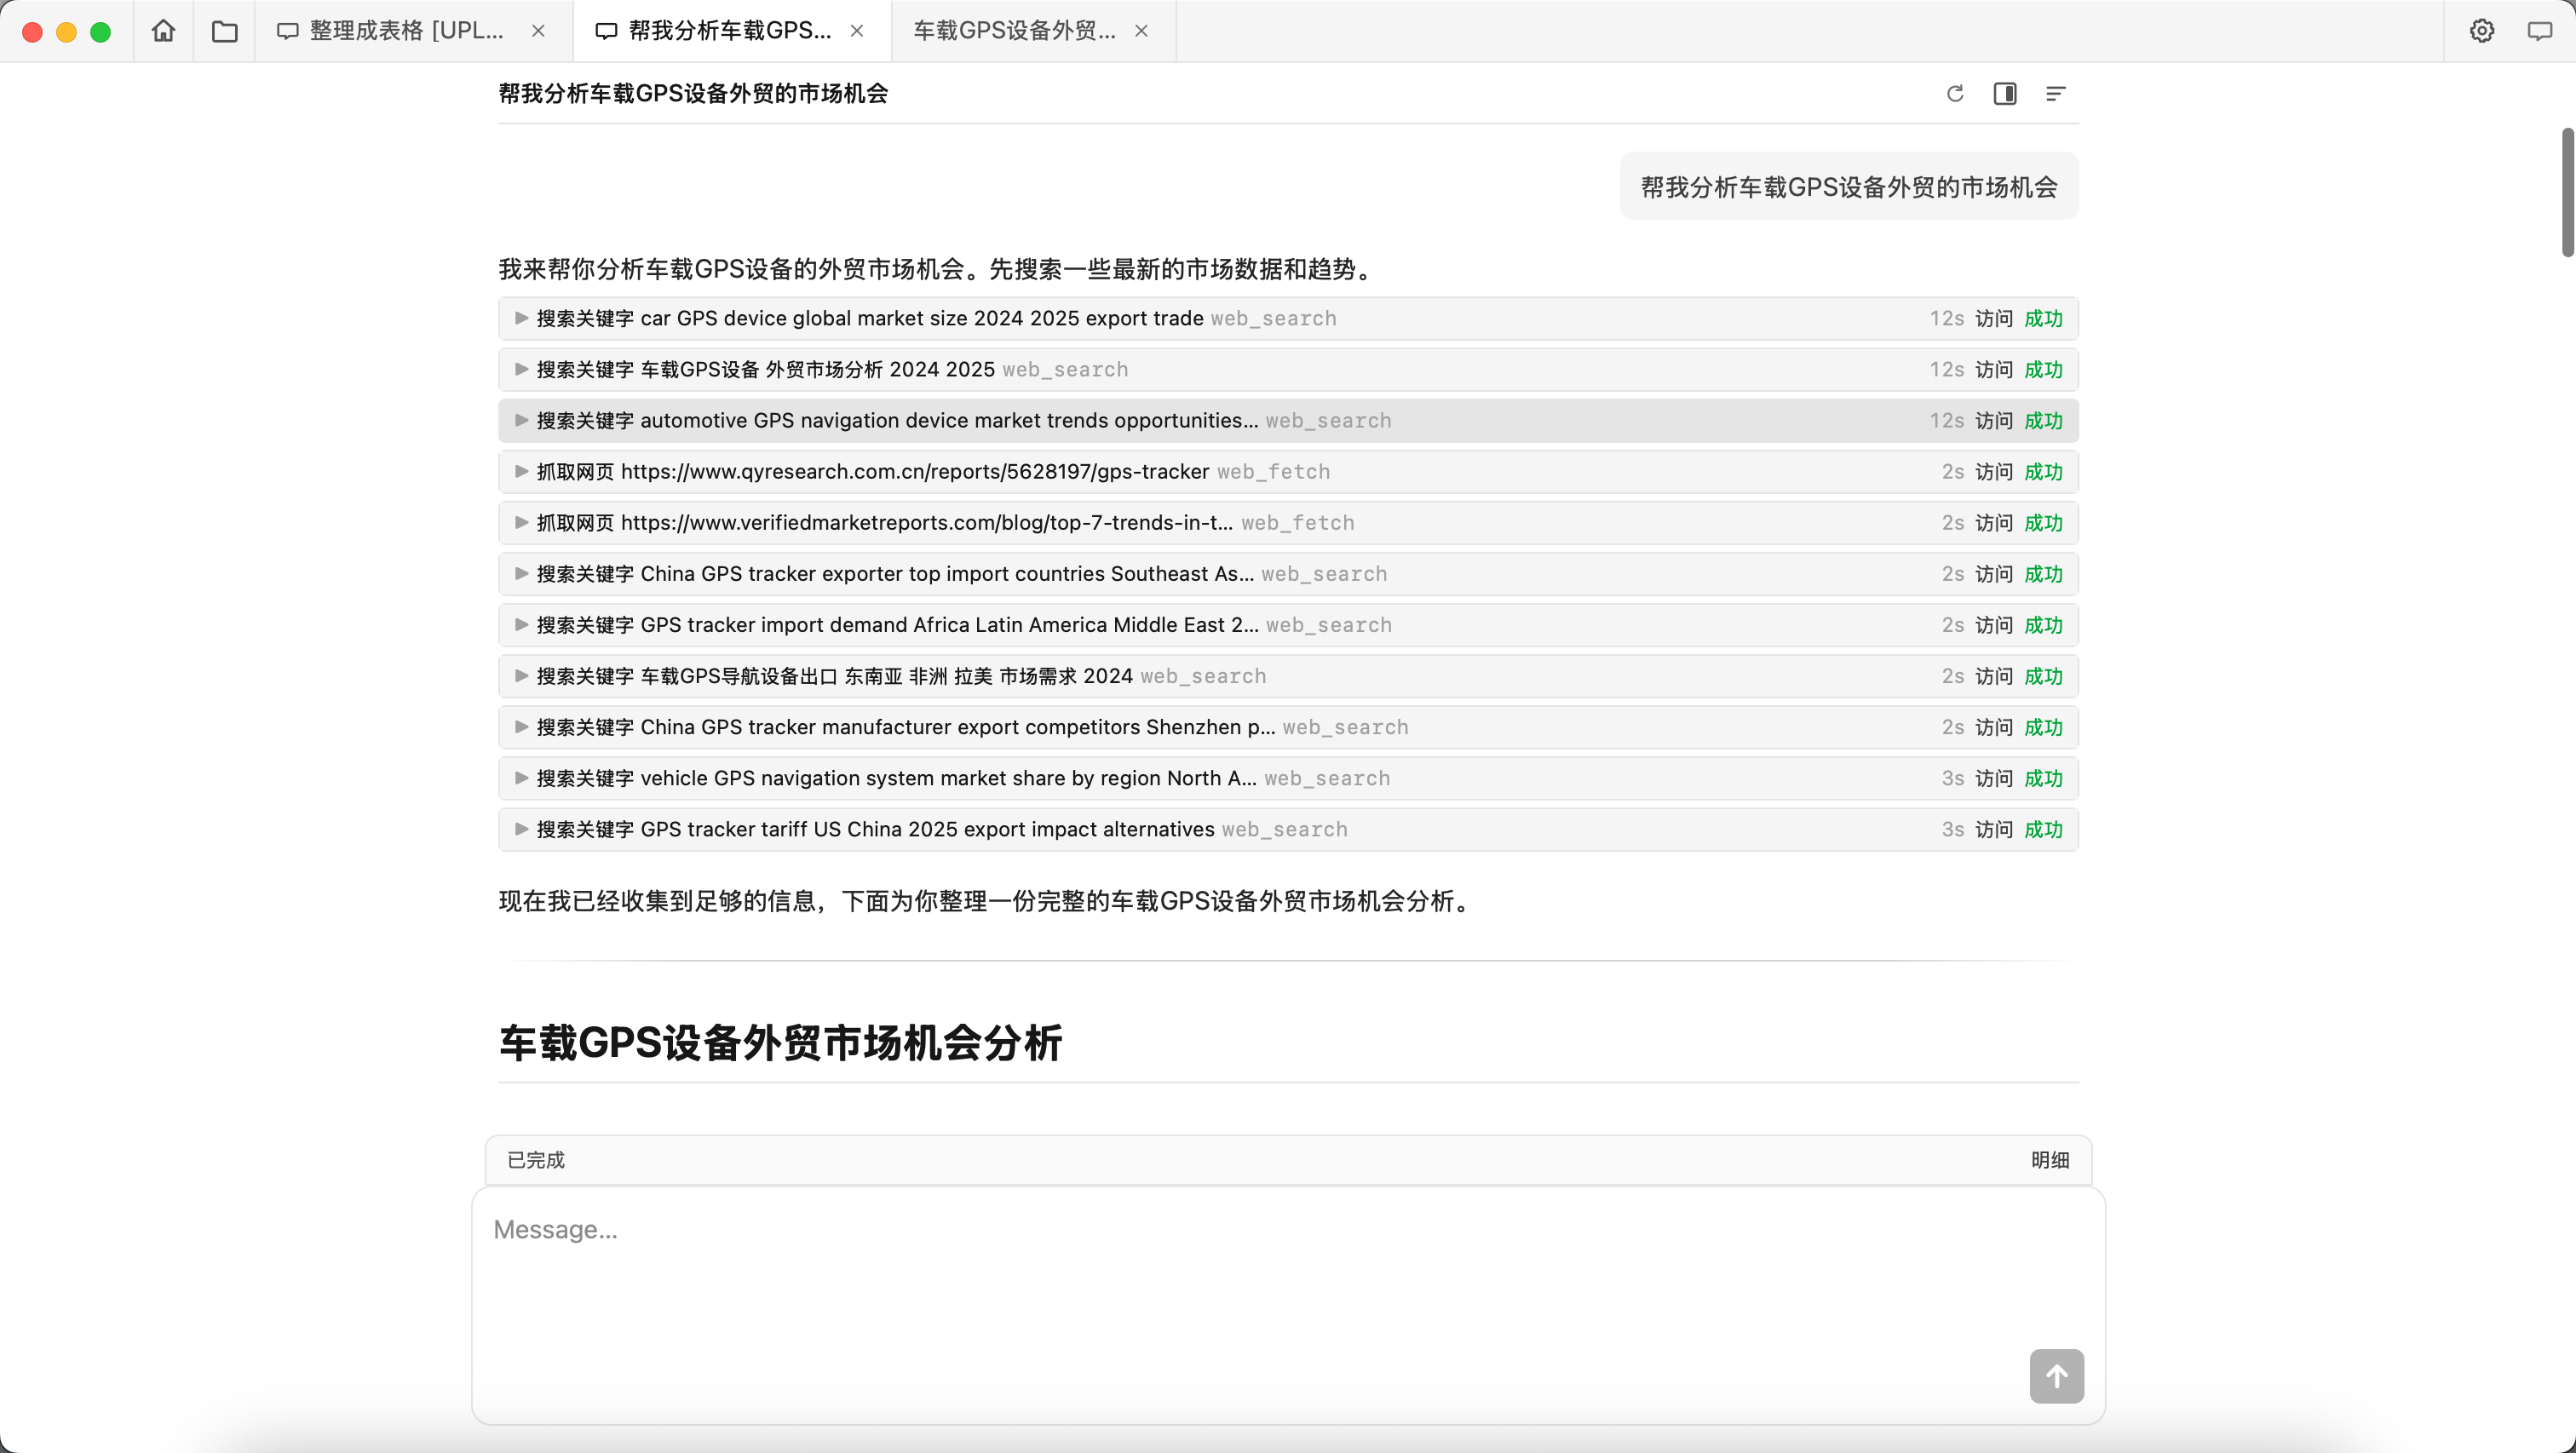Screen dimensions: 2576x1453
Task: Click the user message bubble 帮我分析车载GPS设备外贸的市场机会
Action: (1849, 186)
